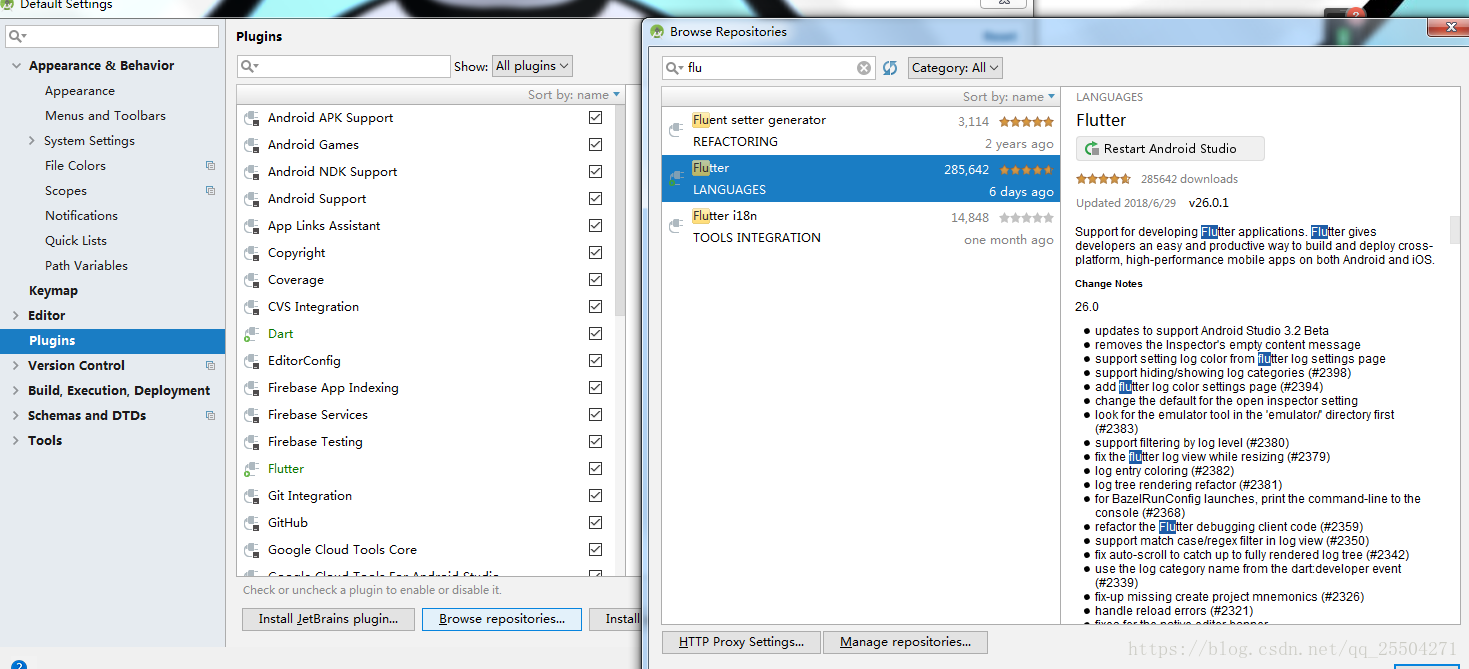
Task: Disable the Android APK Support plugin
Action: tap(596, 118)
